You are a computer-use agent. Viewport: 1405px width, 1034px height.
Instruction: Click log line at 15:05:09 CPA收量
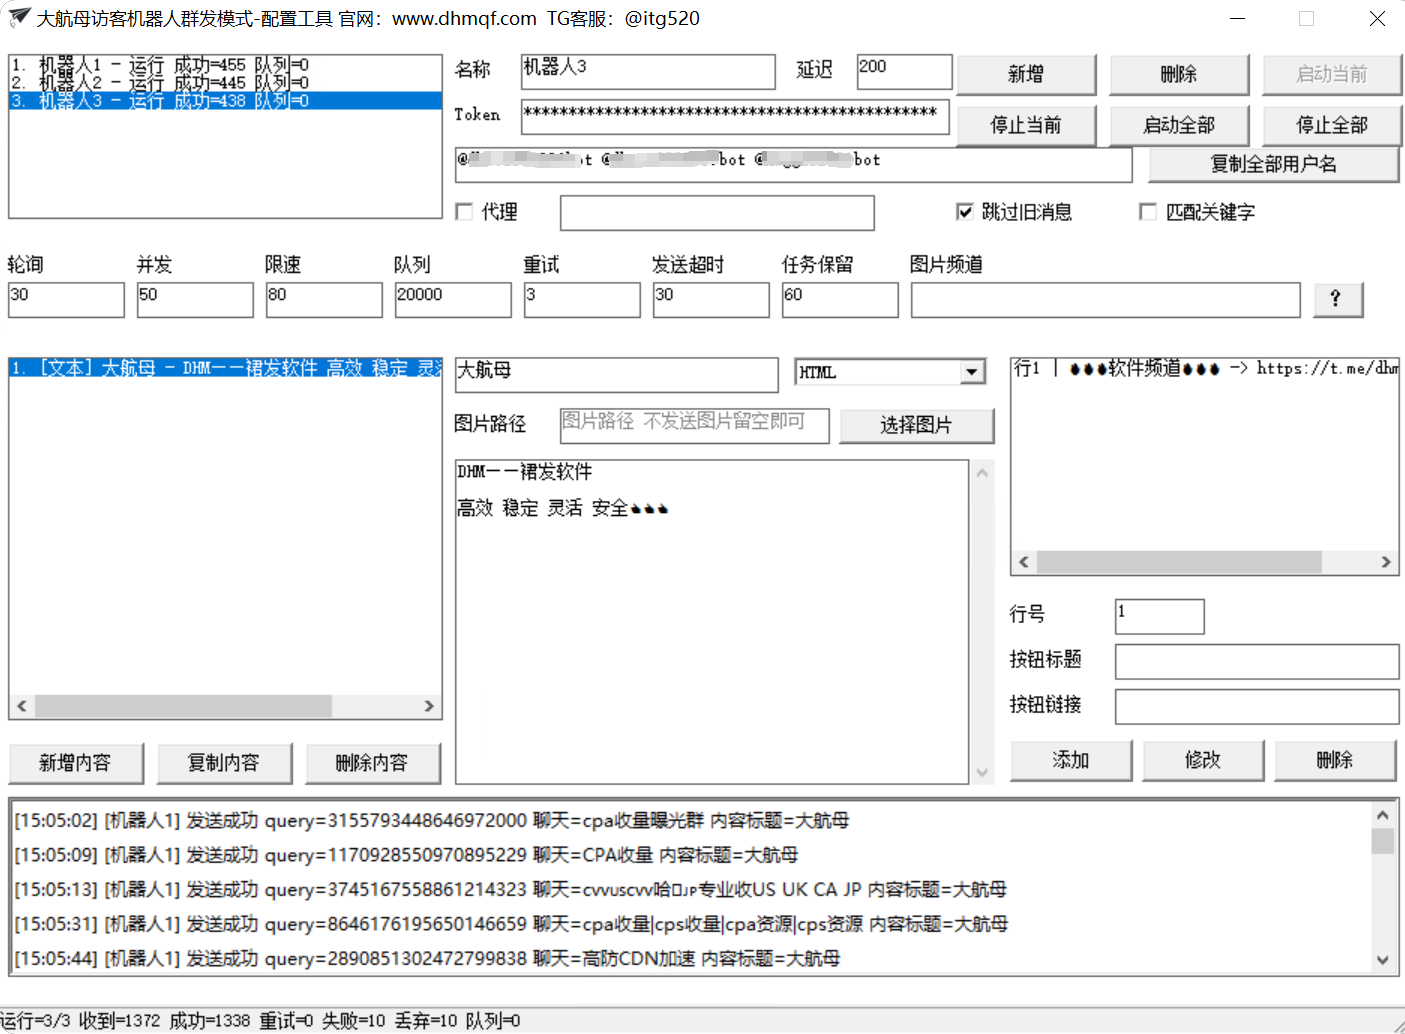407,855
